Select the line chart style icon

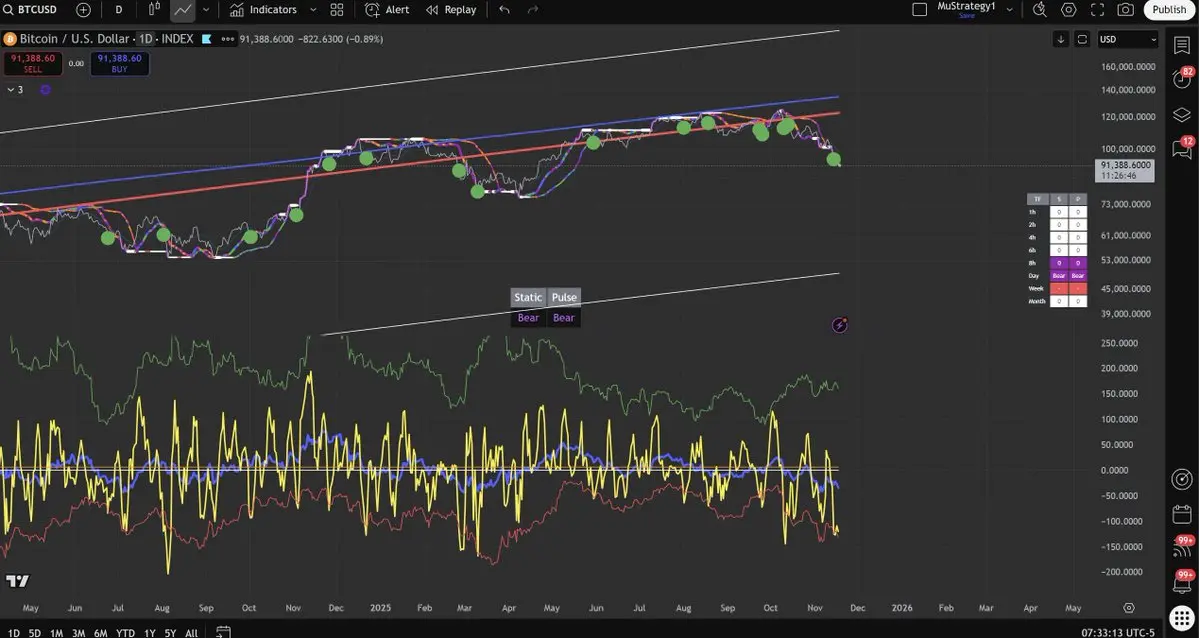tap(182, 10)
